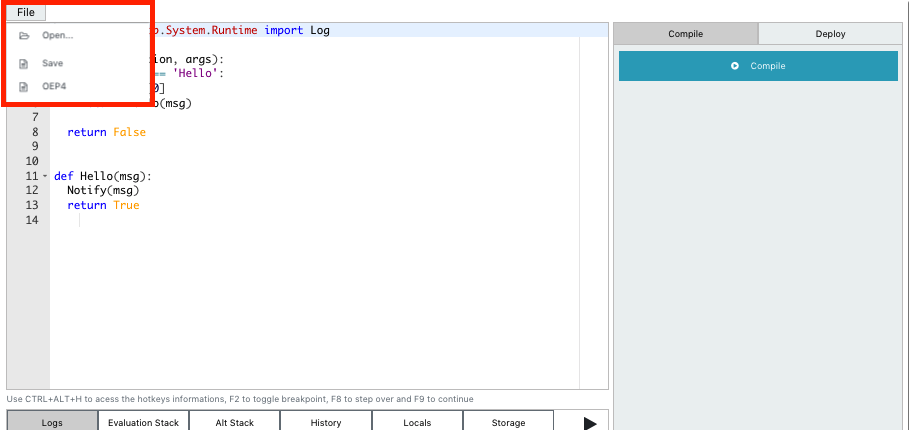The width and height of the screenshot is (909, 430).
Task: Click line number 8 in the gutter
Action: tap(35, 132)
